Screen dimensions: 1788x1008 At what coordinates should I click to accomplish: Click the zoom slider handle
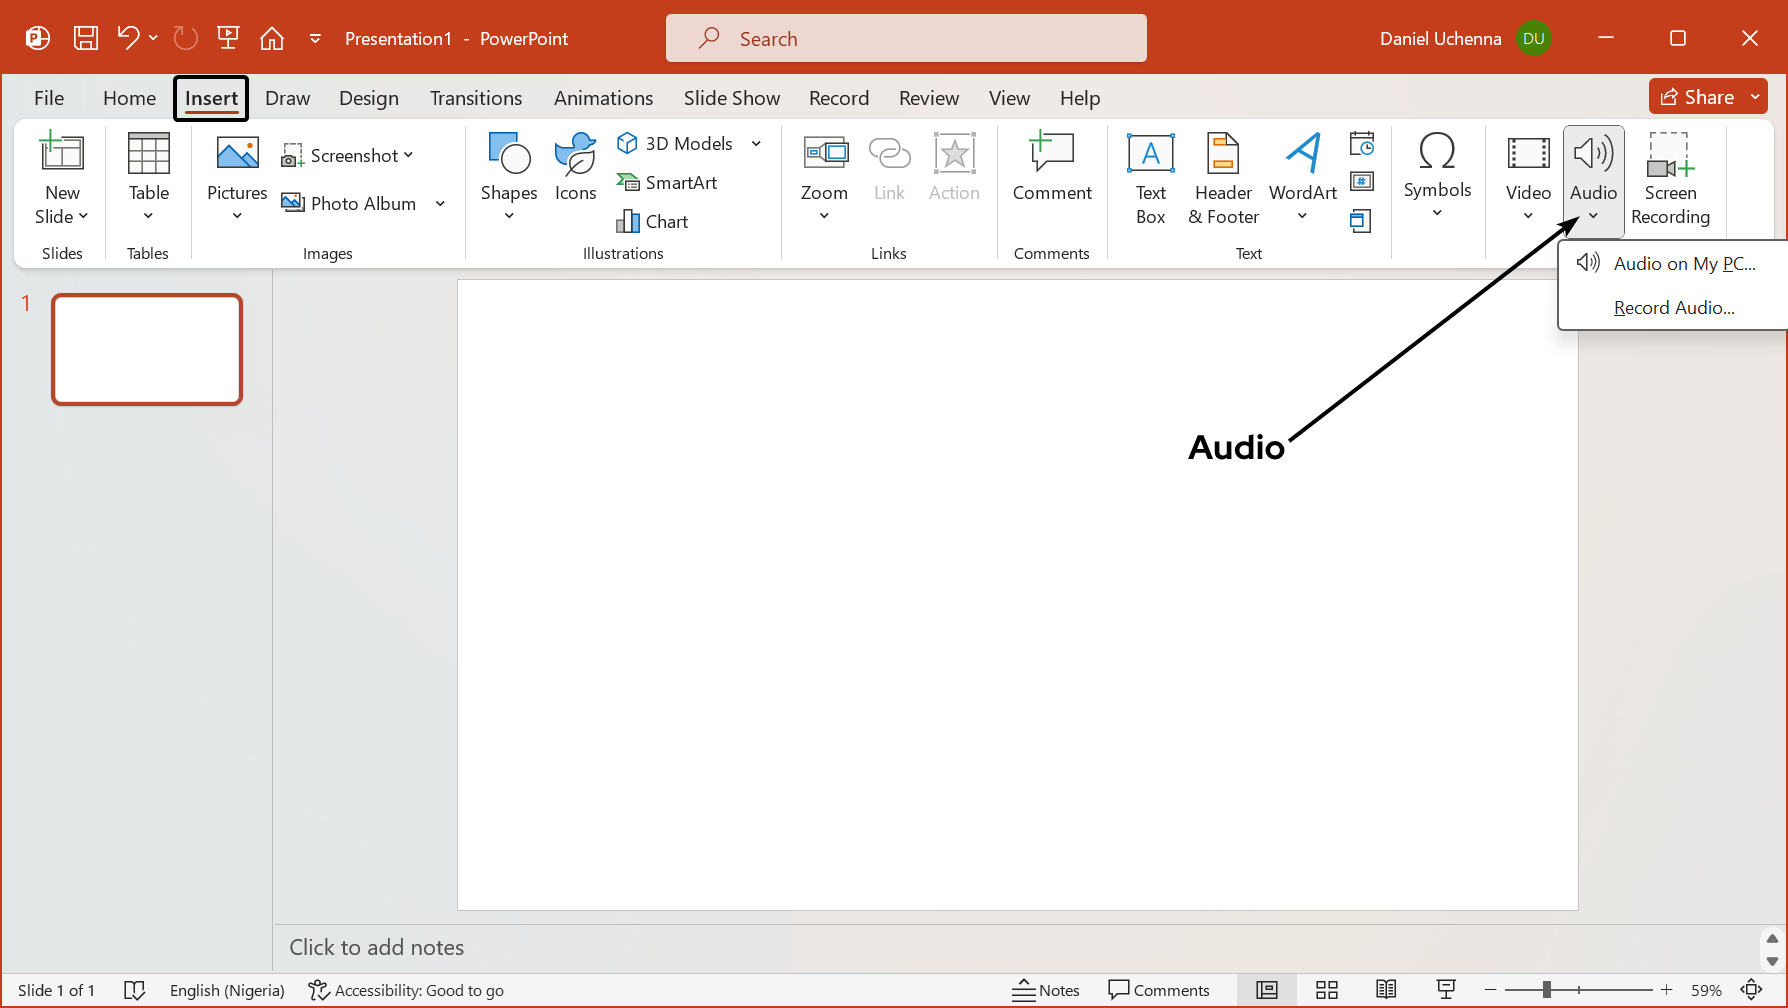click(1546, 990)
